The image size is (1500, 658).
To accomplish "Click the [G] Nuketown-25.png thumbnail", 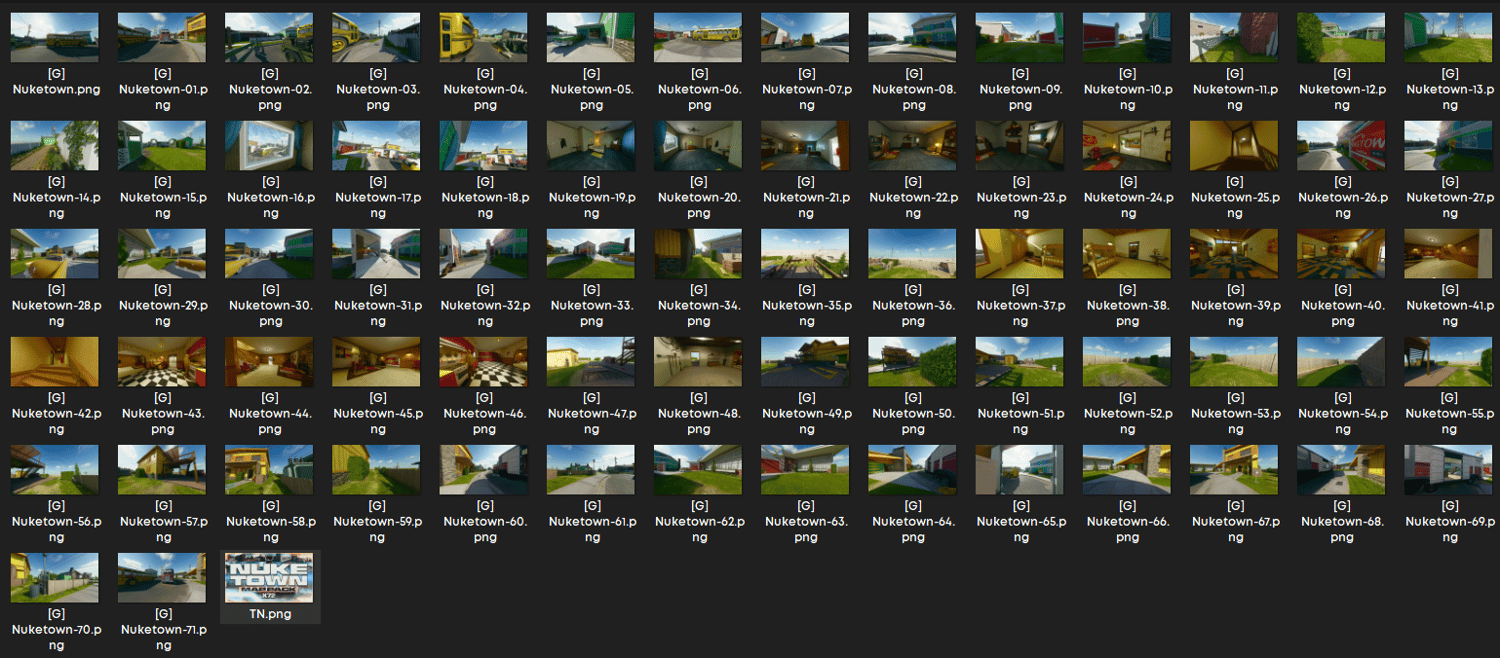I will [x=1234, y=146].
